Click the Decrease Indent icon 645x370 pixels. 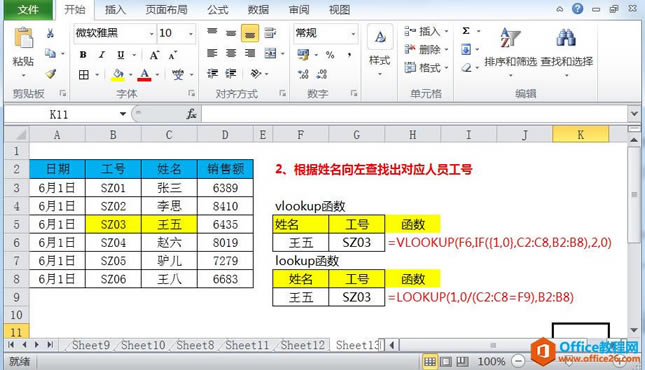click(x=212, y=74)
